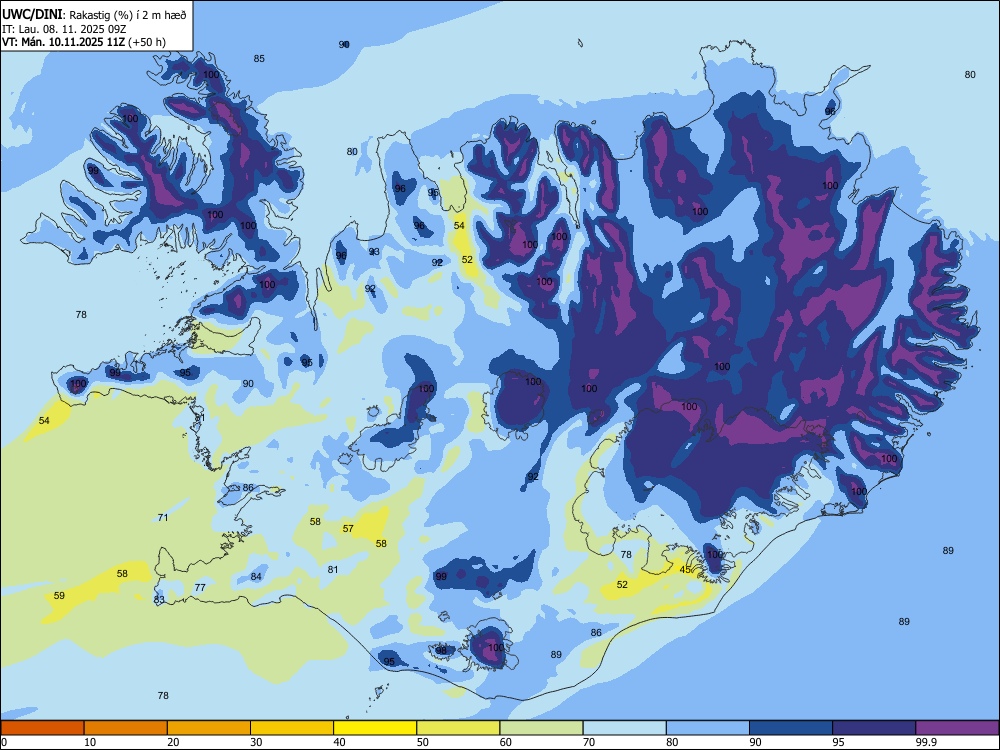Click the legend label '70'
The height and width of the screenshot is (750, 1000).
click(x=589, y=742)
